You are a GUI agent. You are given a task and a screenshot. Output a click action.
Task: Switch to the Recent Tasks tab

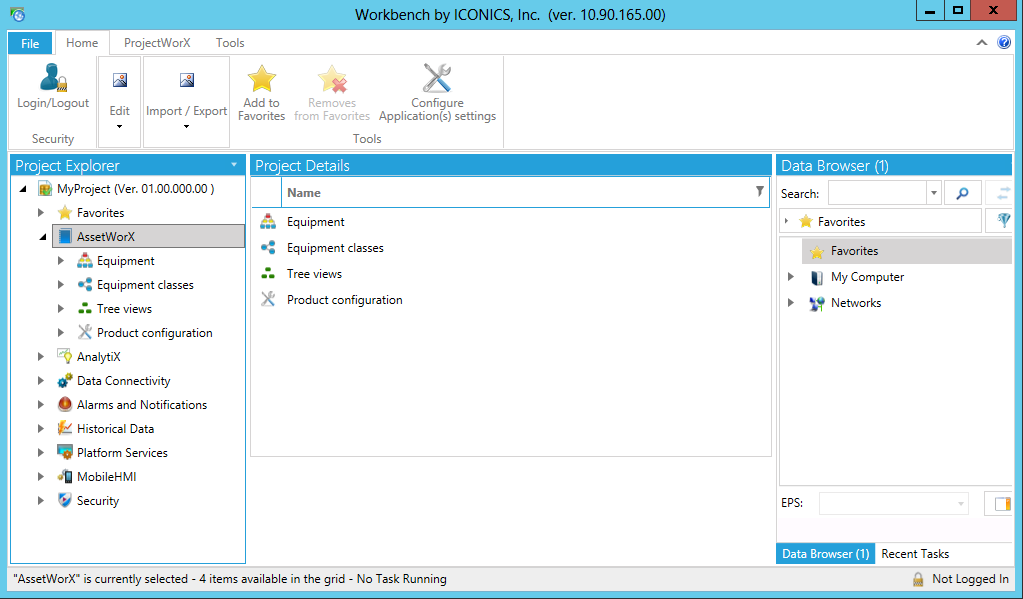(x=915, y=554)
